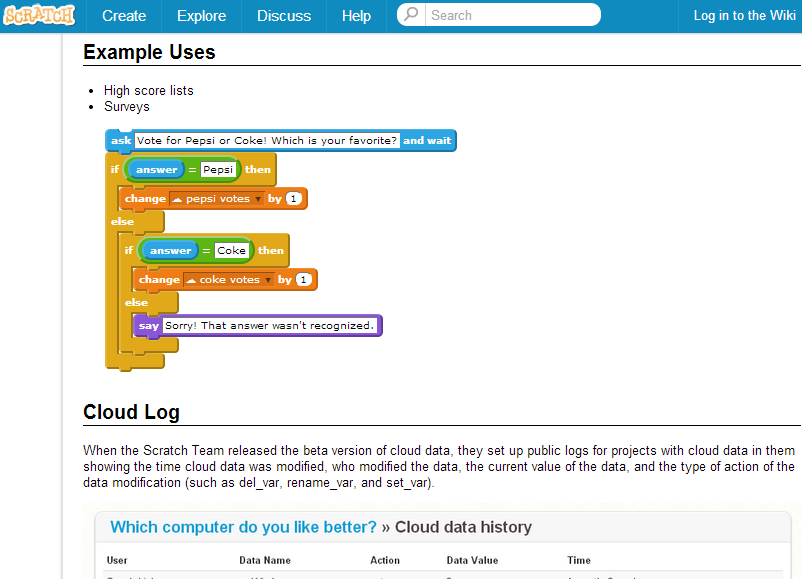The width and height of the screenshot is (802, 580).
Task: Click the number field in change pepsi votes
Action: coord(294,198)
